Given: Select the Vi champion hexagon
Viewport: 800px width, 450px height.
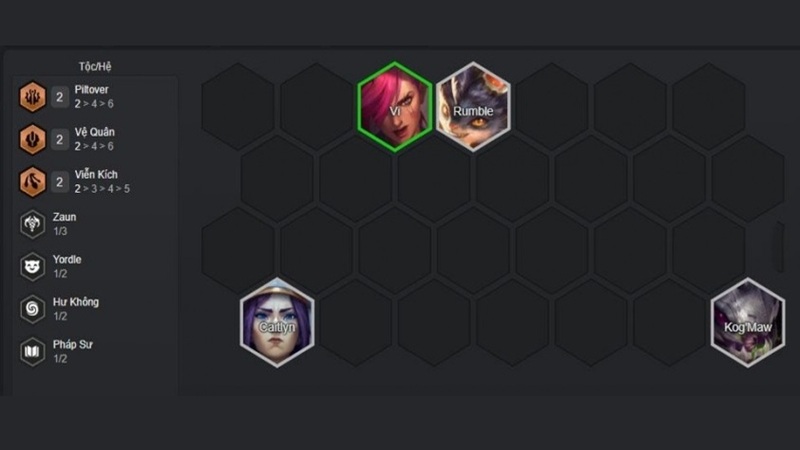Looking at the screenshot, I should coord(395,107).
